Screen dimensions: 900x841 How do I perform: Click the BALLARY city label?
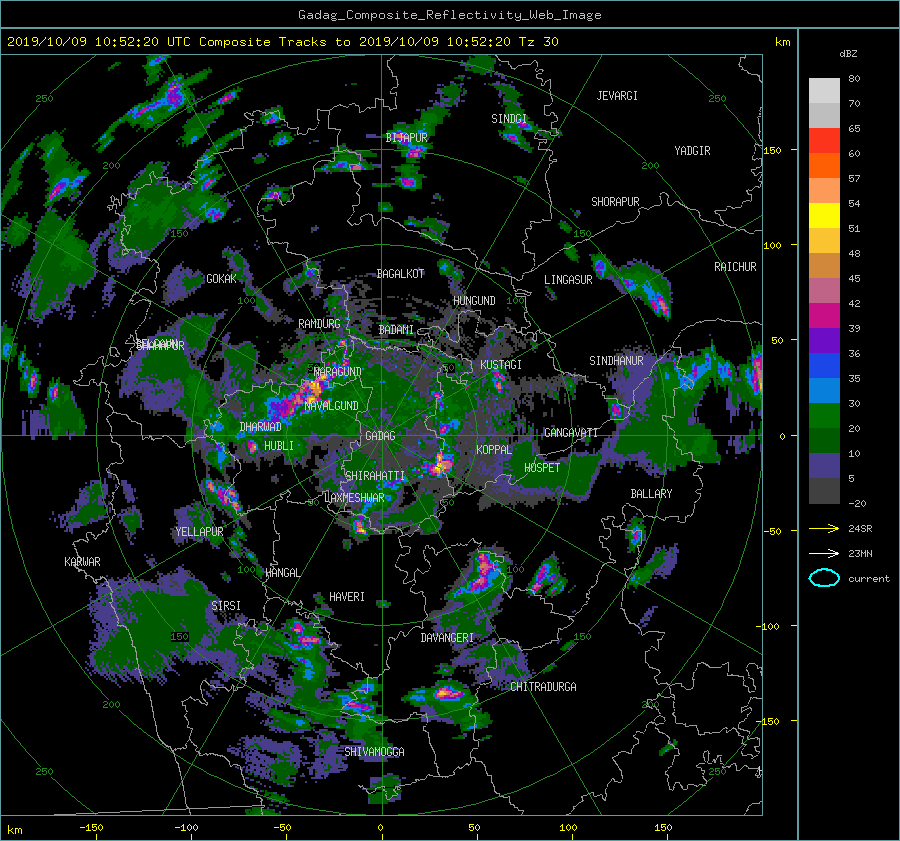pos(651,494)
